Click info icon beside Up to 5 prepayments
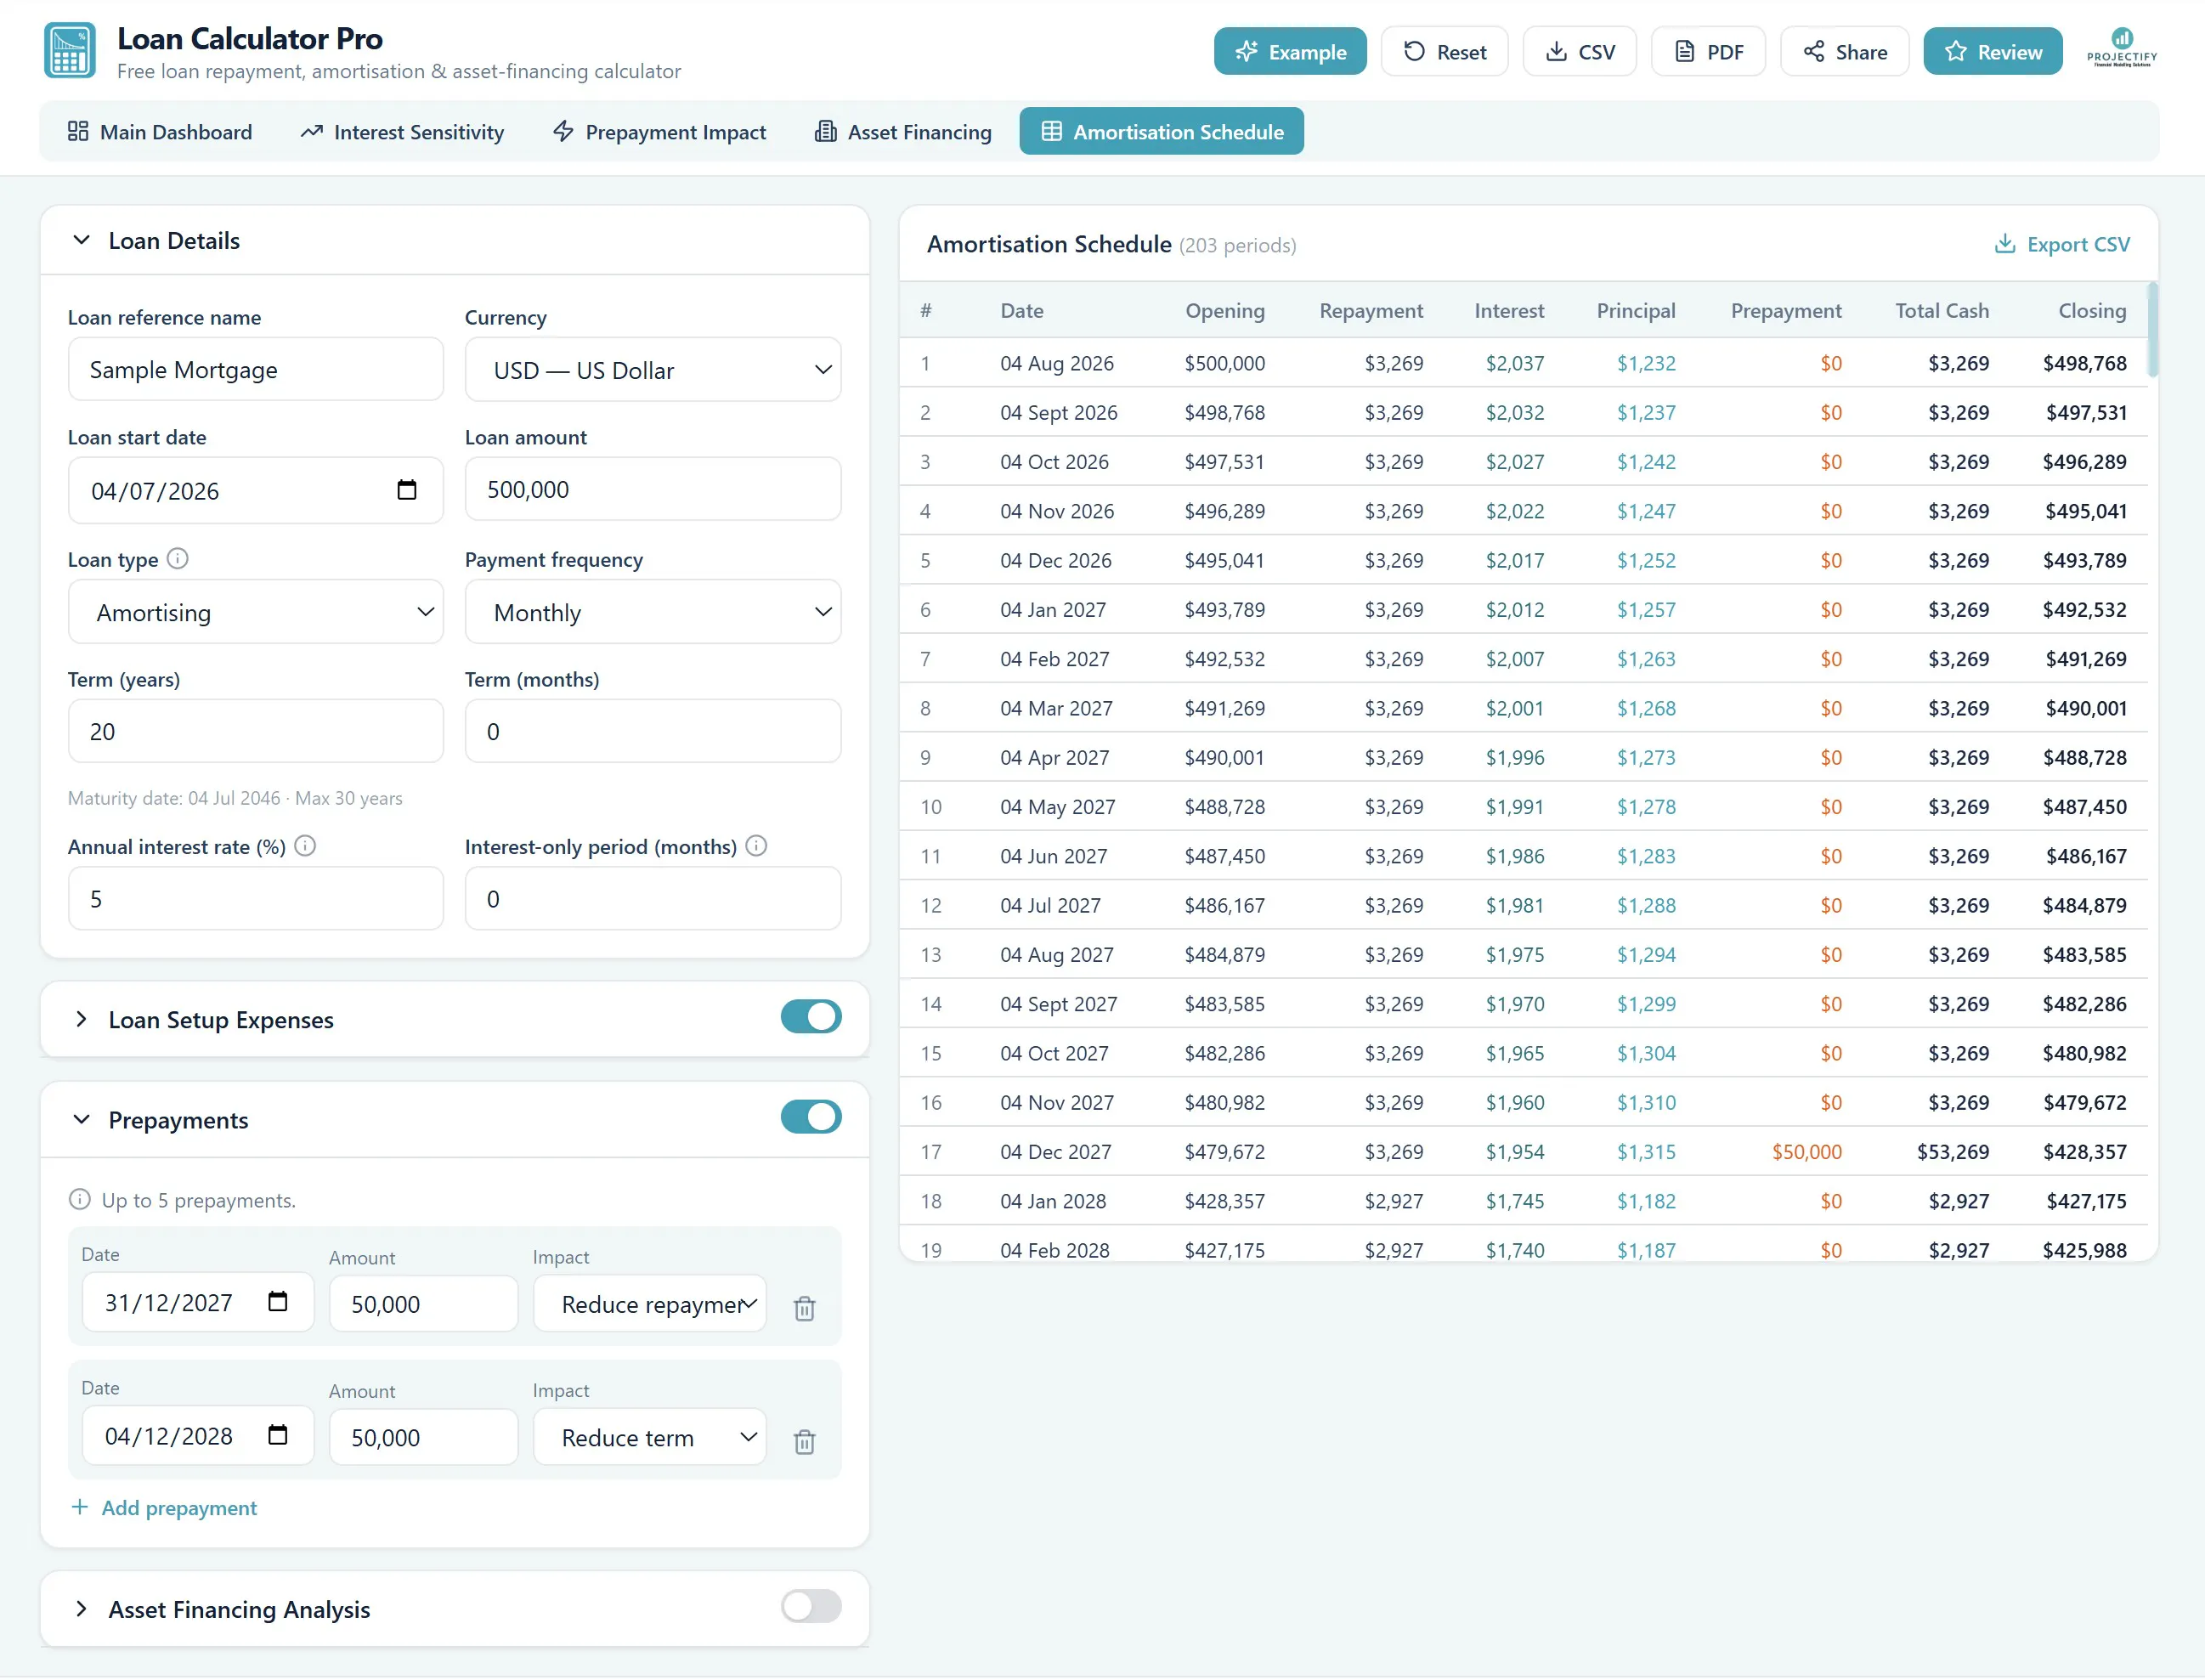The image size is (2205, 1680). point(80,1199)
